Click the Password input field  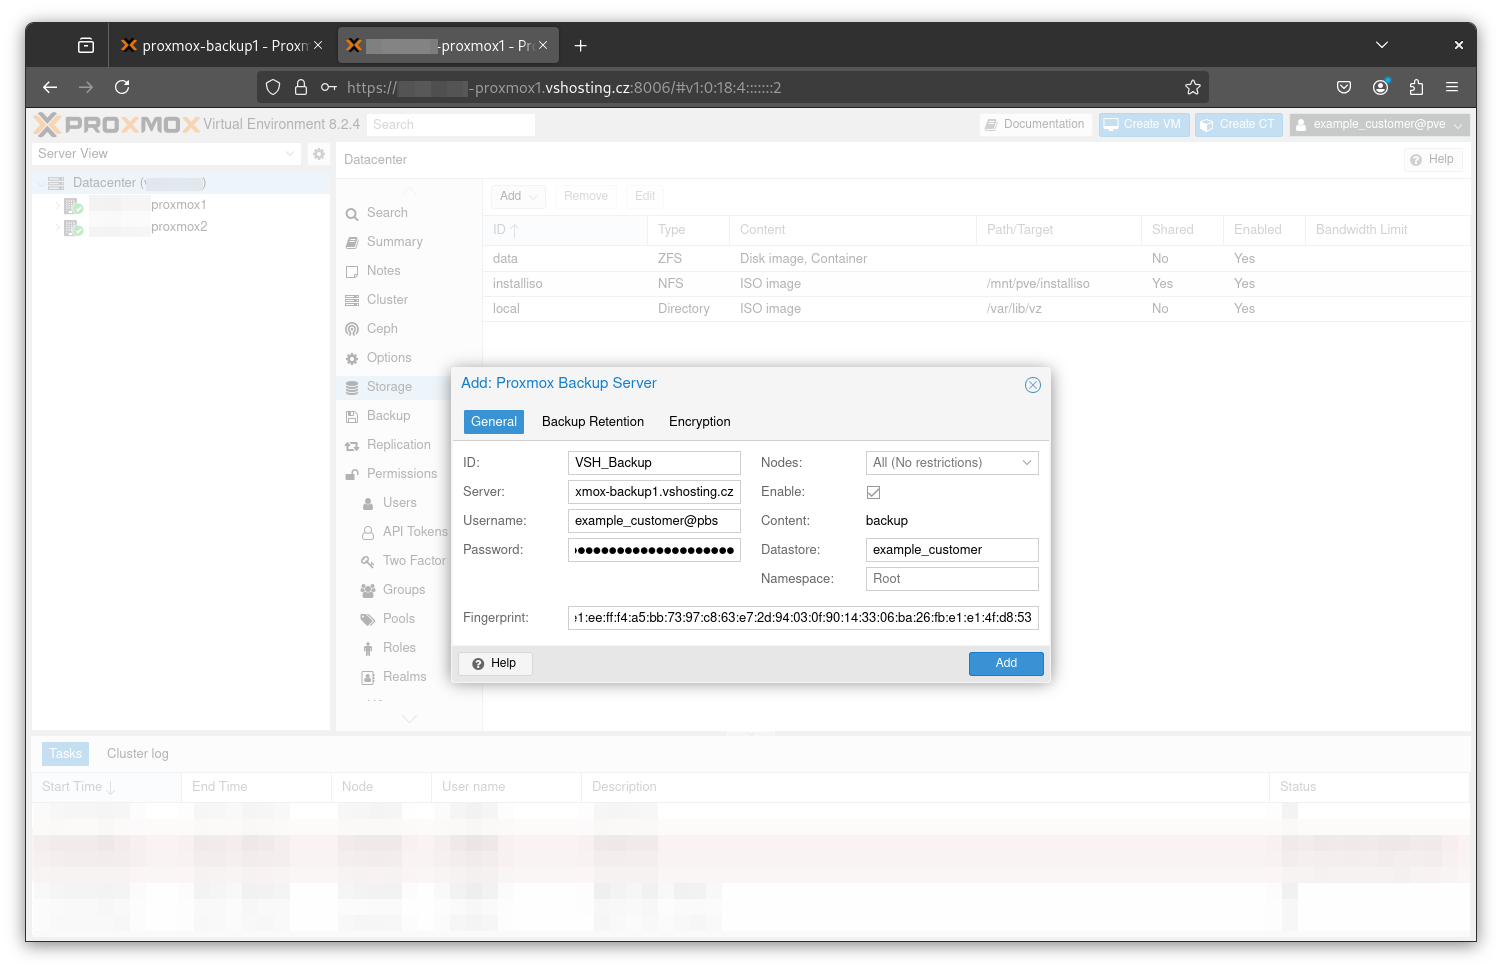[x=654, y=550]
